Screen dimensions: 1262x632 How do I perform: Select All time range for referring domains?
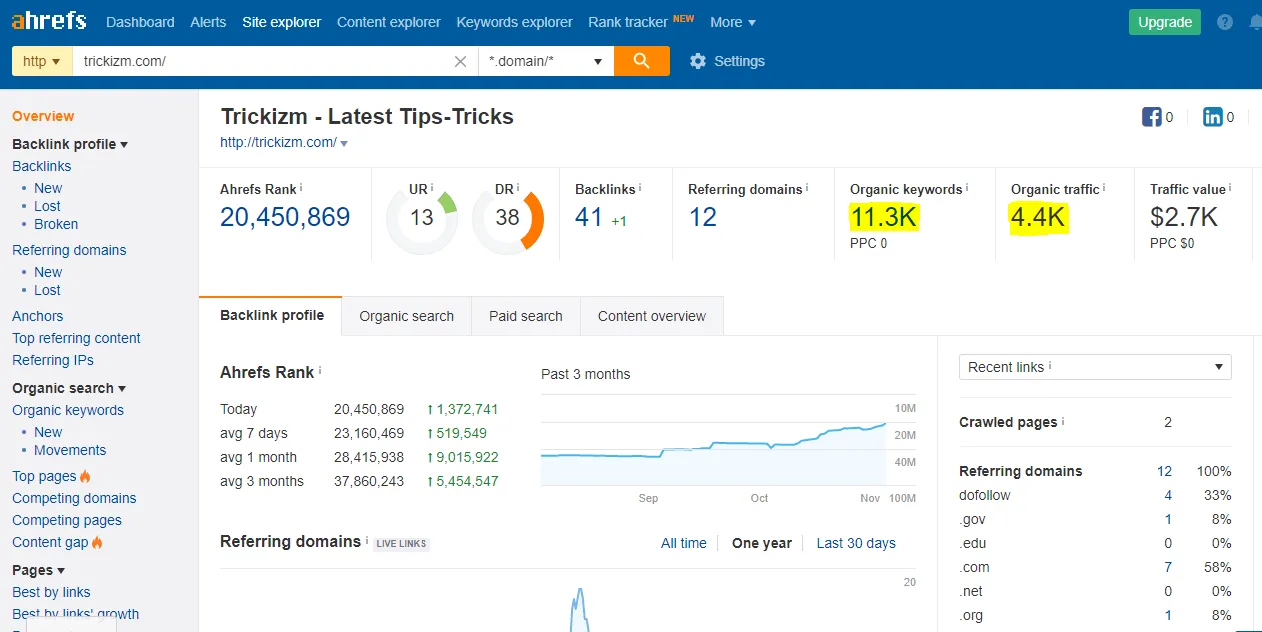pos(684,543)
